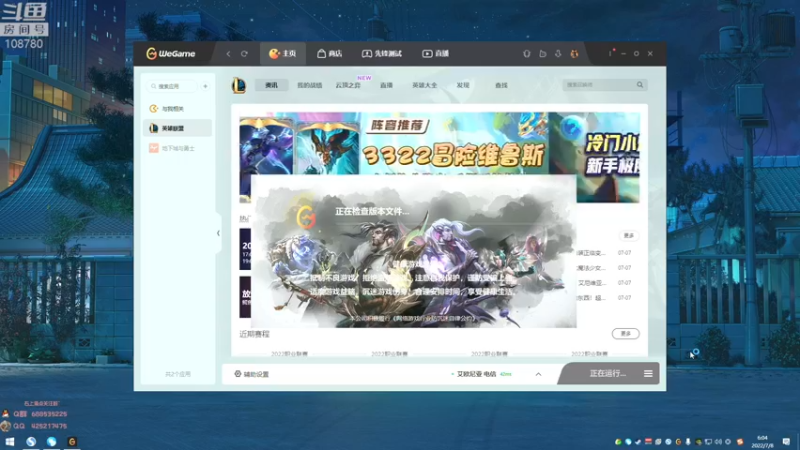Screen dimensions: 800x450
Task: Open the 英雄大全 sub-tab
Action: point(424,85)
